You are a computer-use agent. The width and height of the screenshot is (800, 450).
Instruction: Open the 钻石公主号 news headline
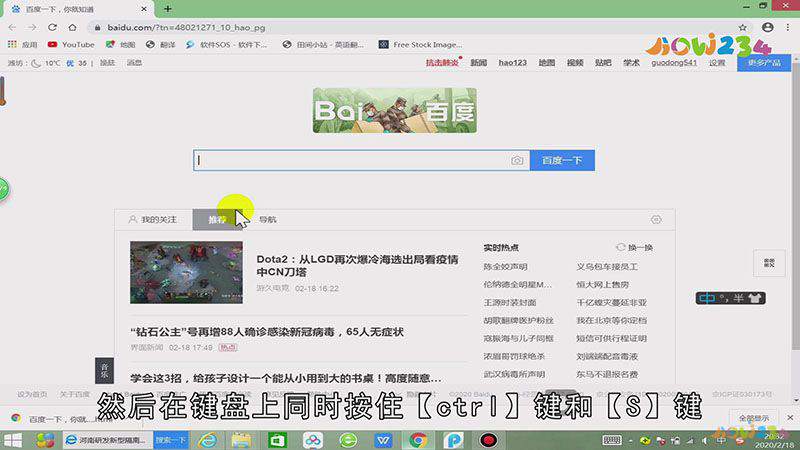coord(267,332)
